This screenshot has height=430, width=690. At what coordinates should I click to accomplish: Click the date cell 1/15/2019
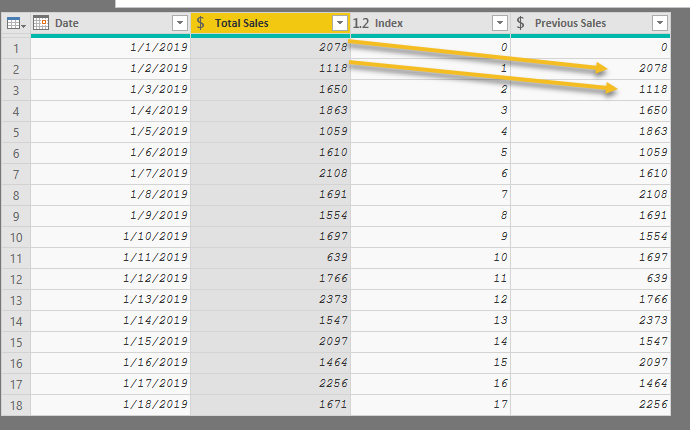tap(110, 342)
